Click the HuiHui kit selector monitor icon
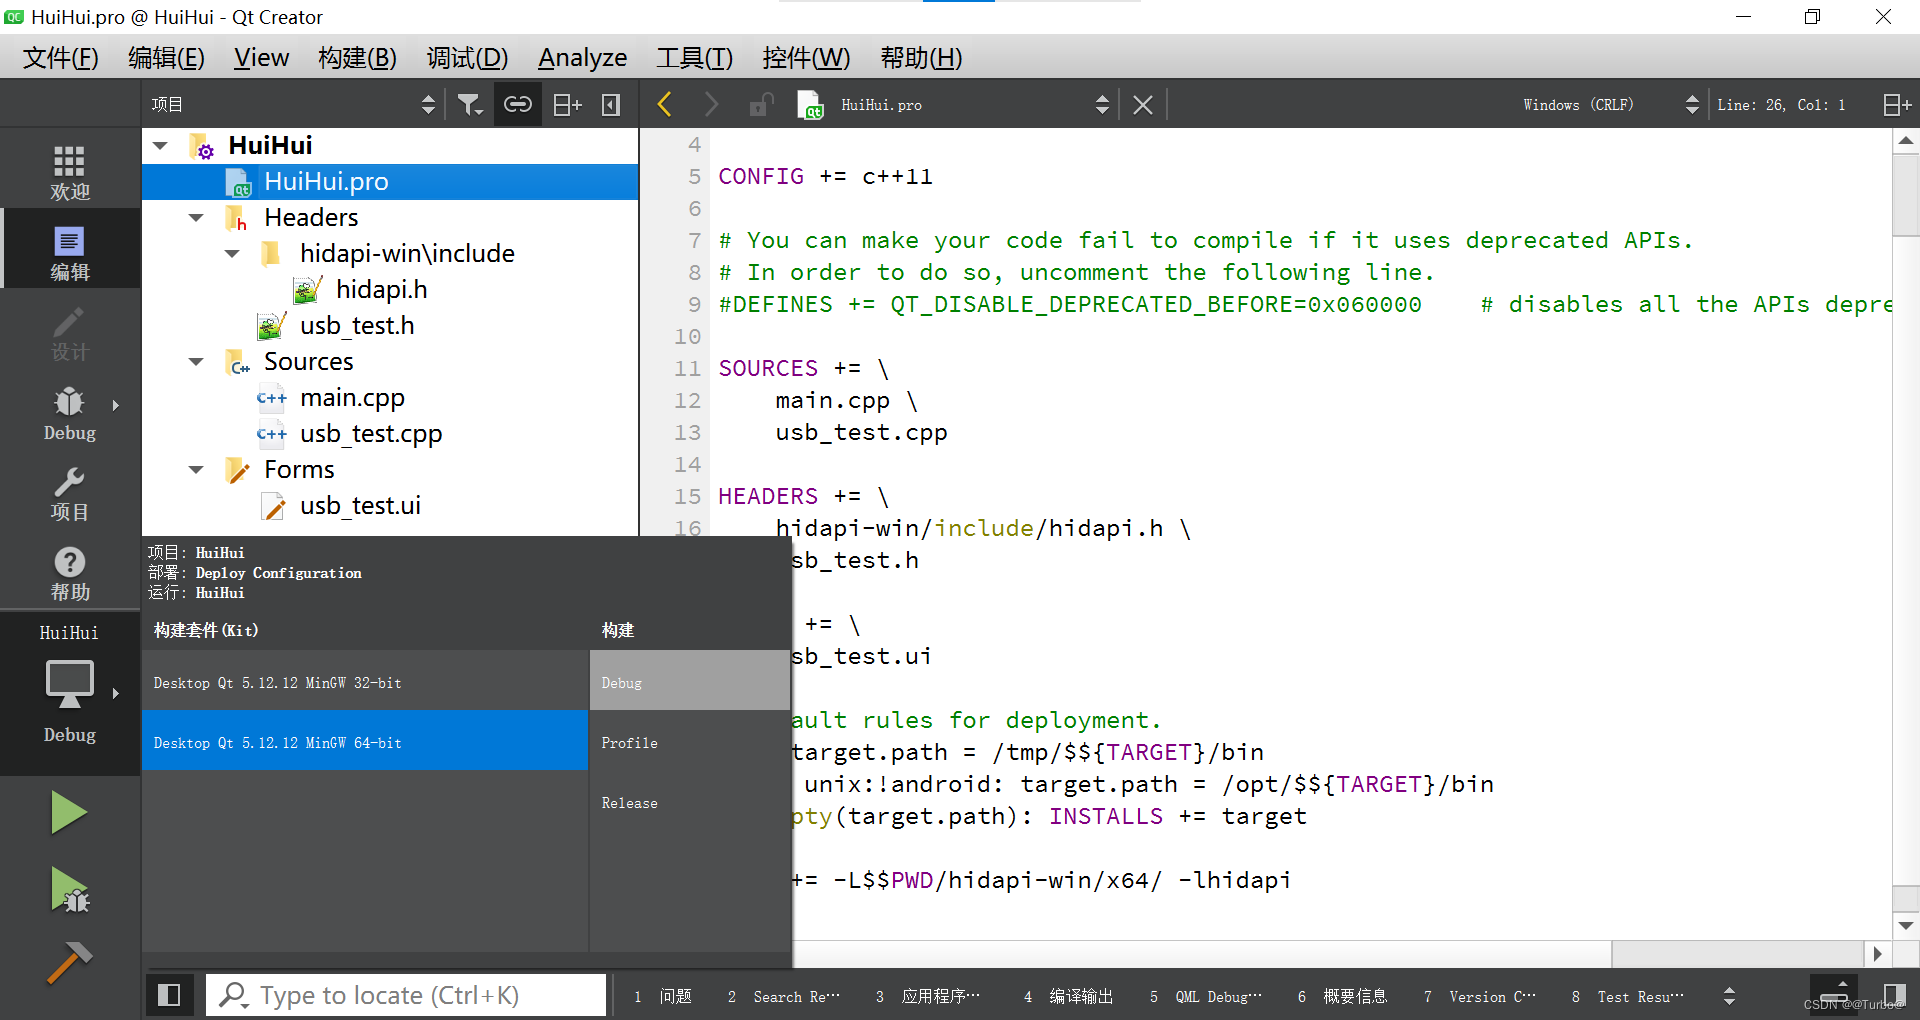Image resolution: width=1920 pixels, height=1020 pixels. pos(69,685)
